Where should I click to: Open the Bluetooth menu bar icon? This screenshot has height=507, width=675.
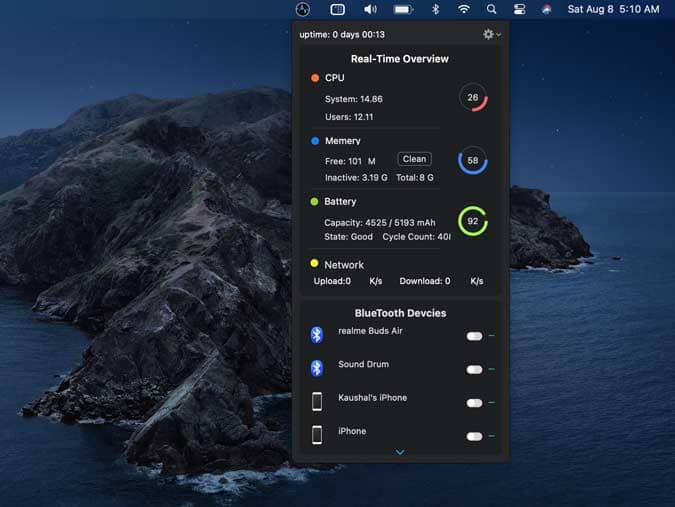435,9
